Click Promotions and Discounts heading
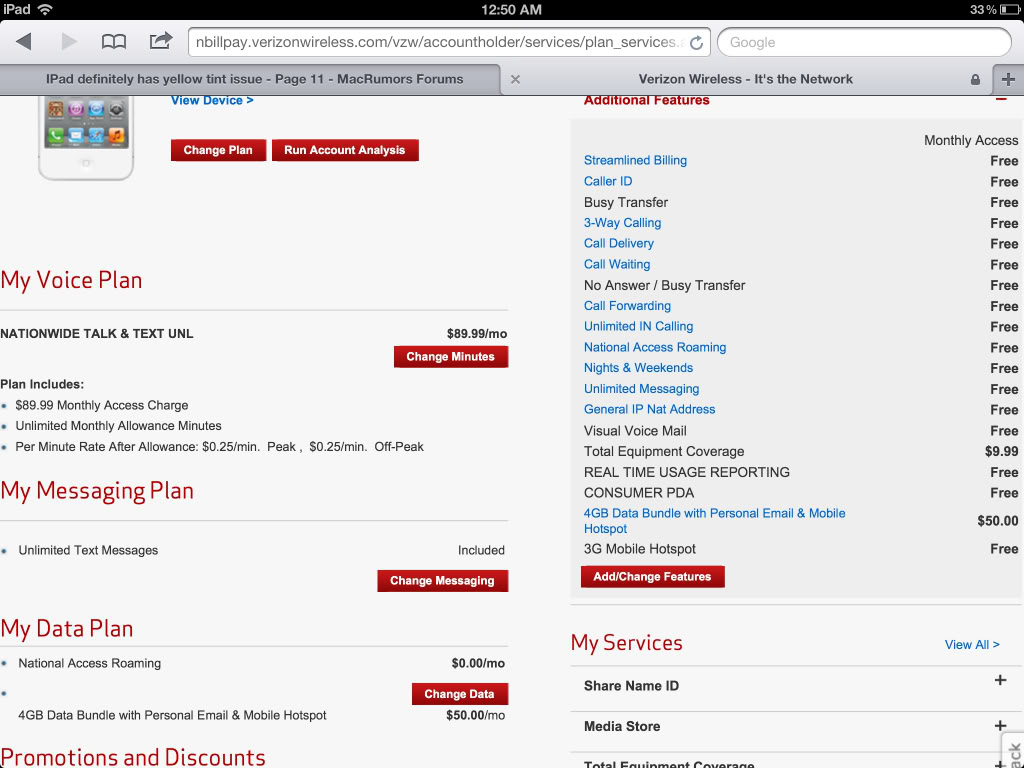This screenshot has width=1024, height=768. tap(133, 756)
